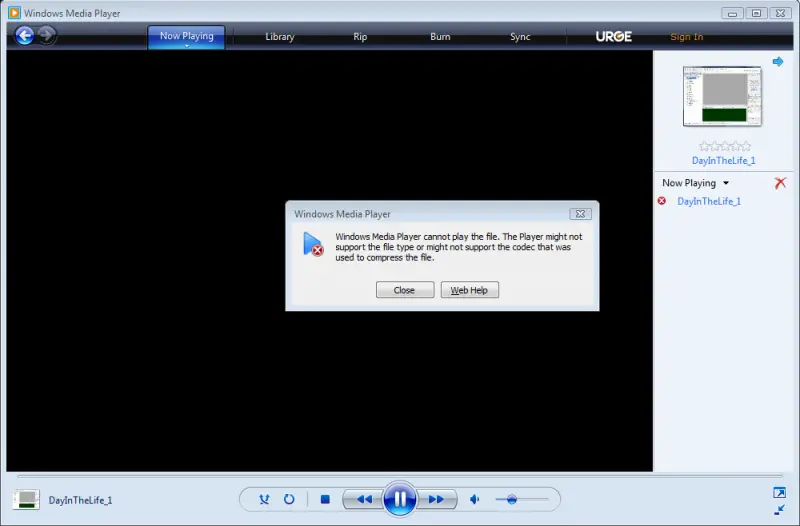Switch to the Library tab
800x526 pixels.
point(280,37)
